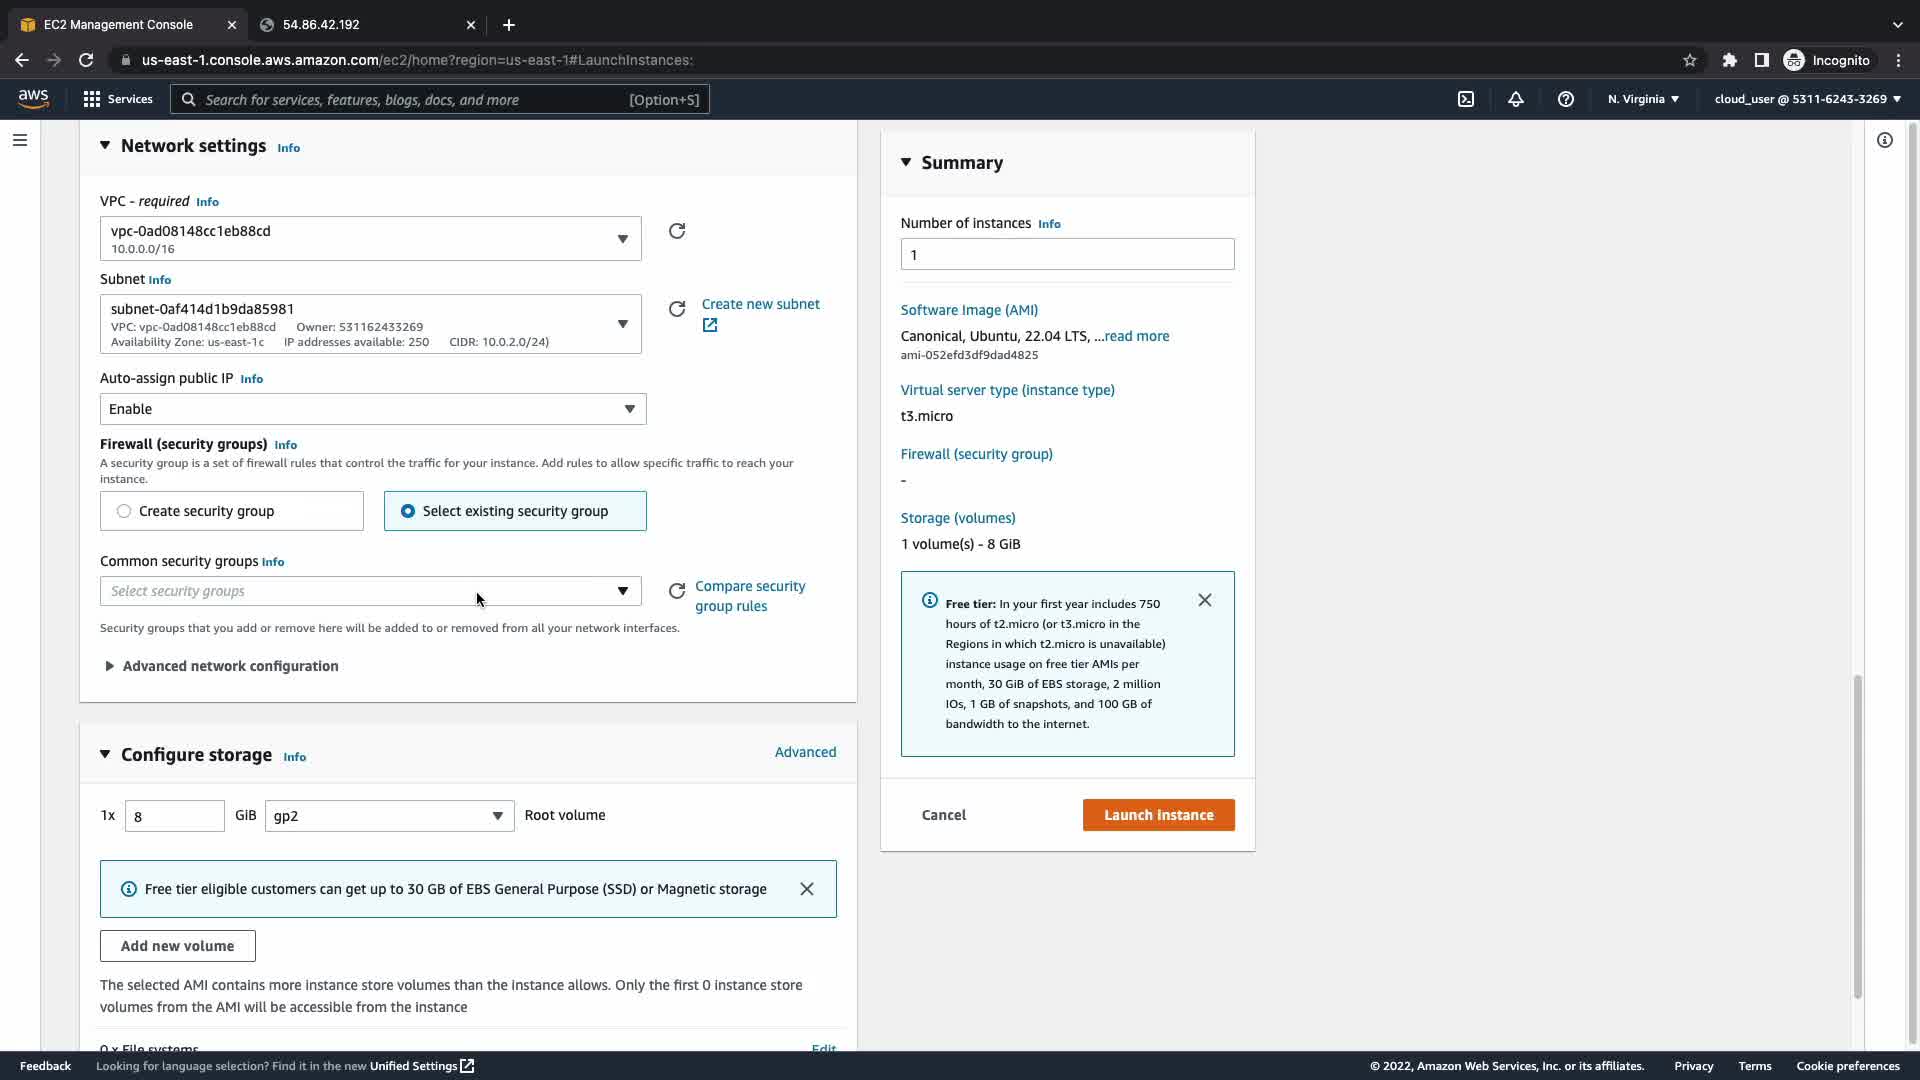The width and height of the screenshot is (1920, 1080).
Task: Open the Auto-assign public IP dropdown
Action: click(x=372, y=409)
